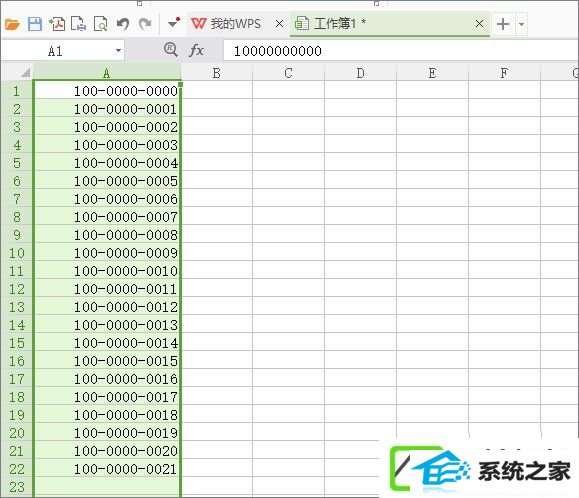Close the 我的WPS tab

point(280,24)
